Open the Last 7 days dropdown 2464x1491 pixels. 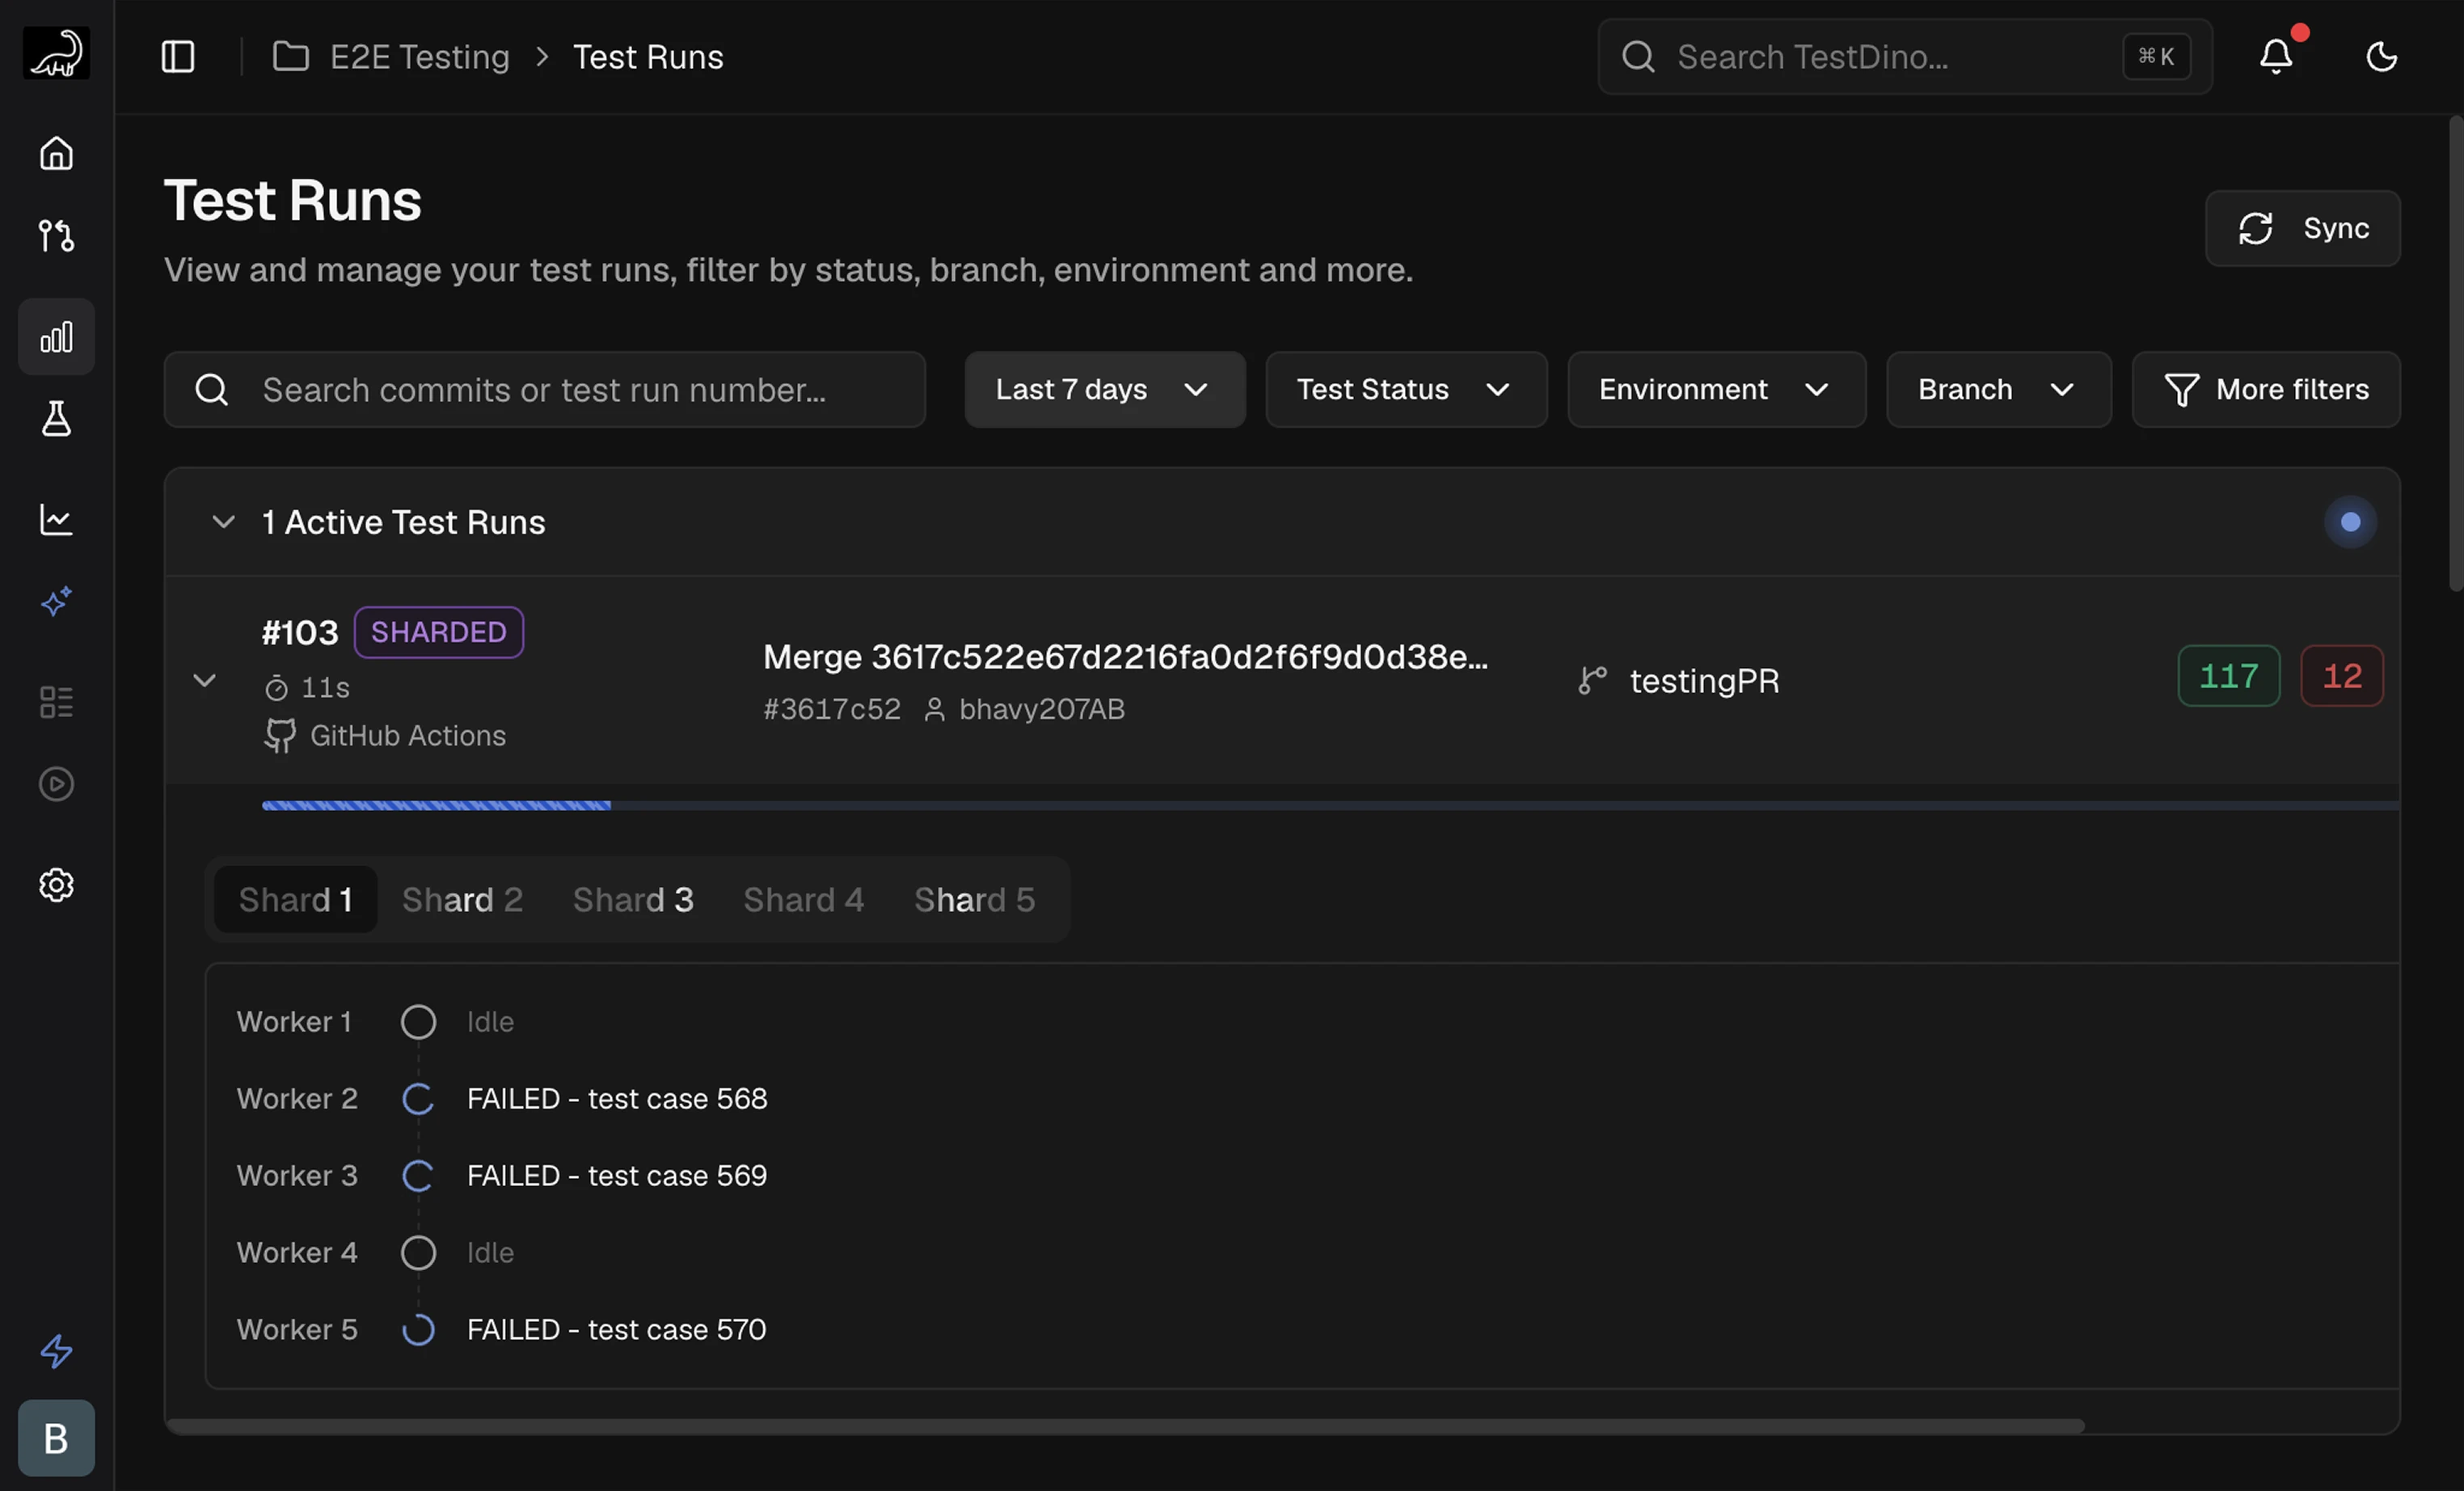[1105, 390]
